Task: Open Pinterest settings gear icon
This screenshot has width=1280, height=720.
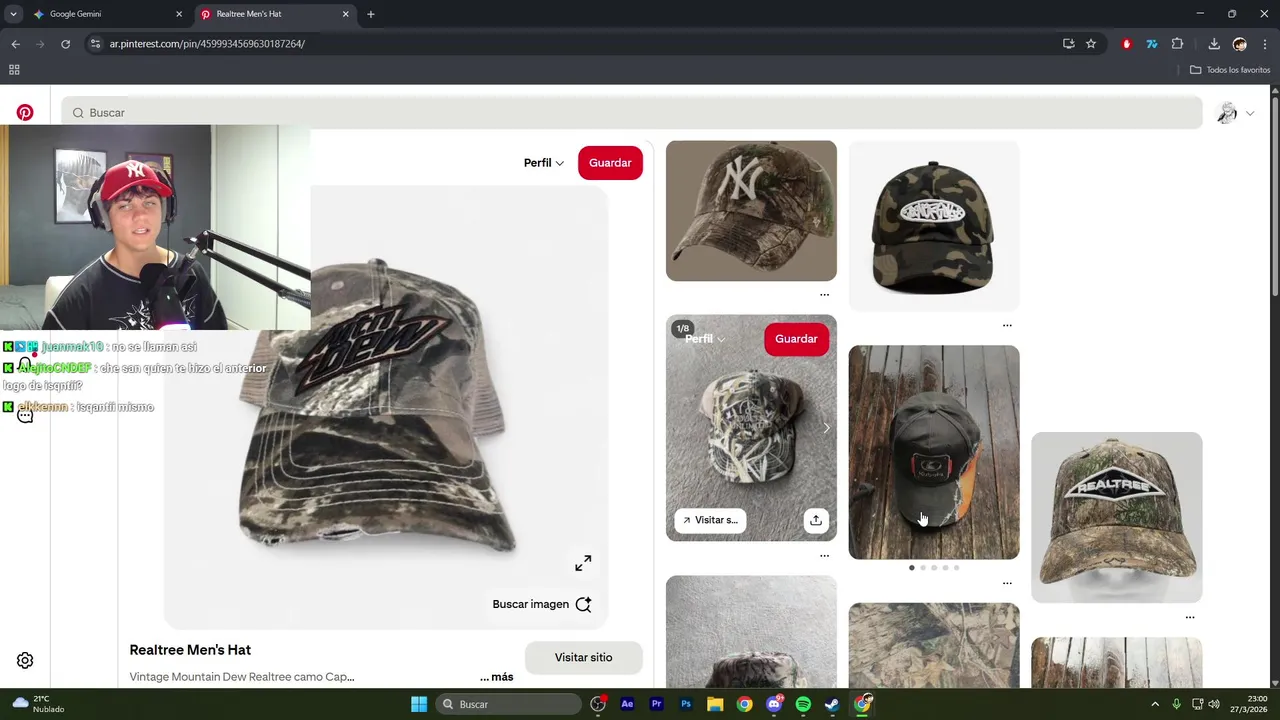Action: point(25,661)
